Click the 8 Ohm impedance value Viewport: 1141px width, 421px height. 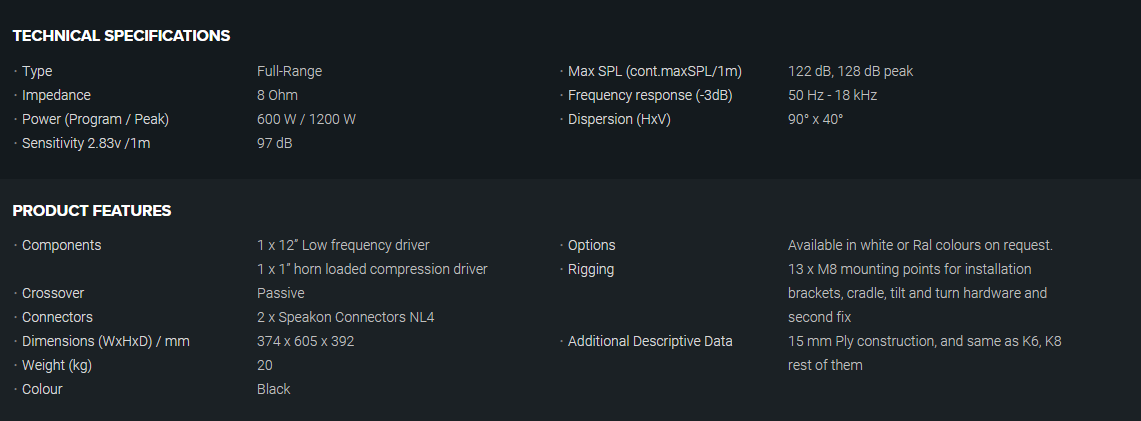point(274,95)
